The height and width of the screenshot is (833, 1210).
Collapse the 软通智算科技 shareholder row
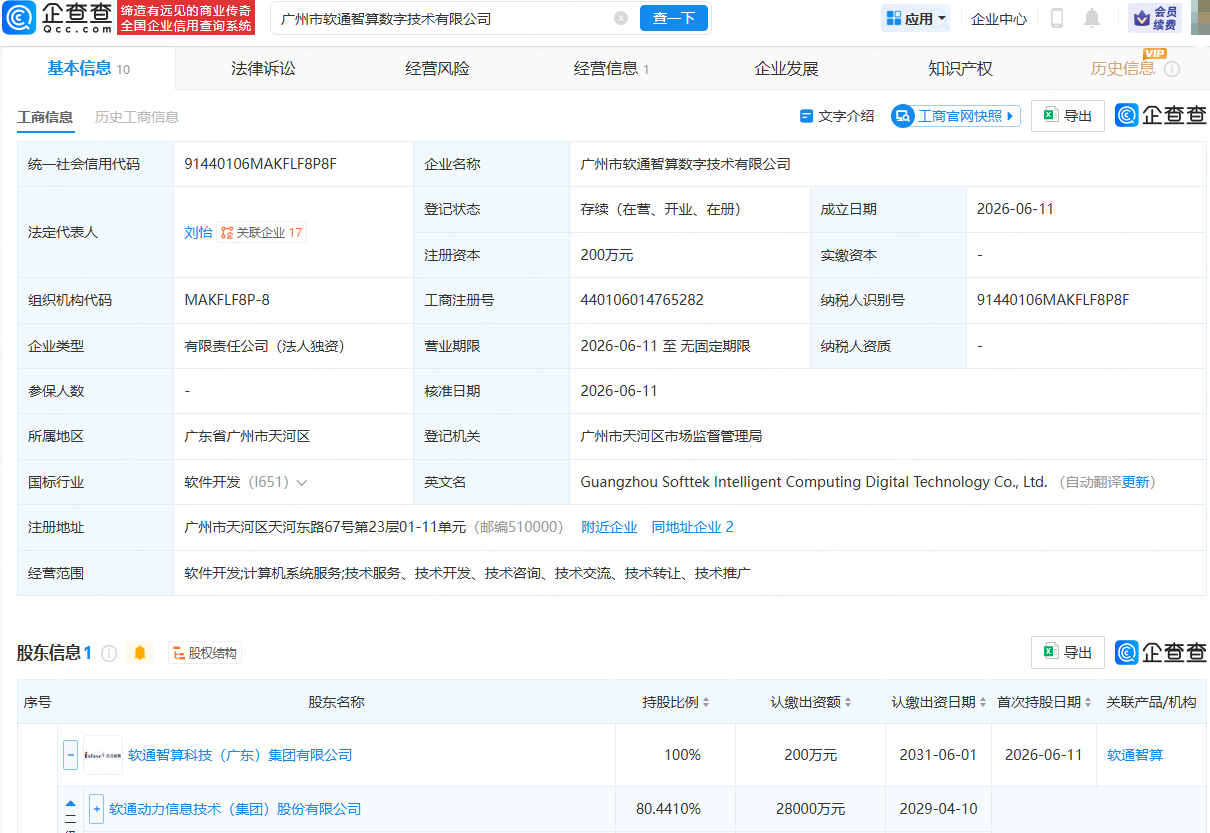[70, 755]
